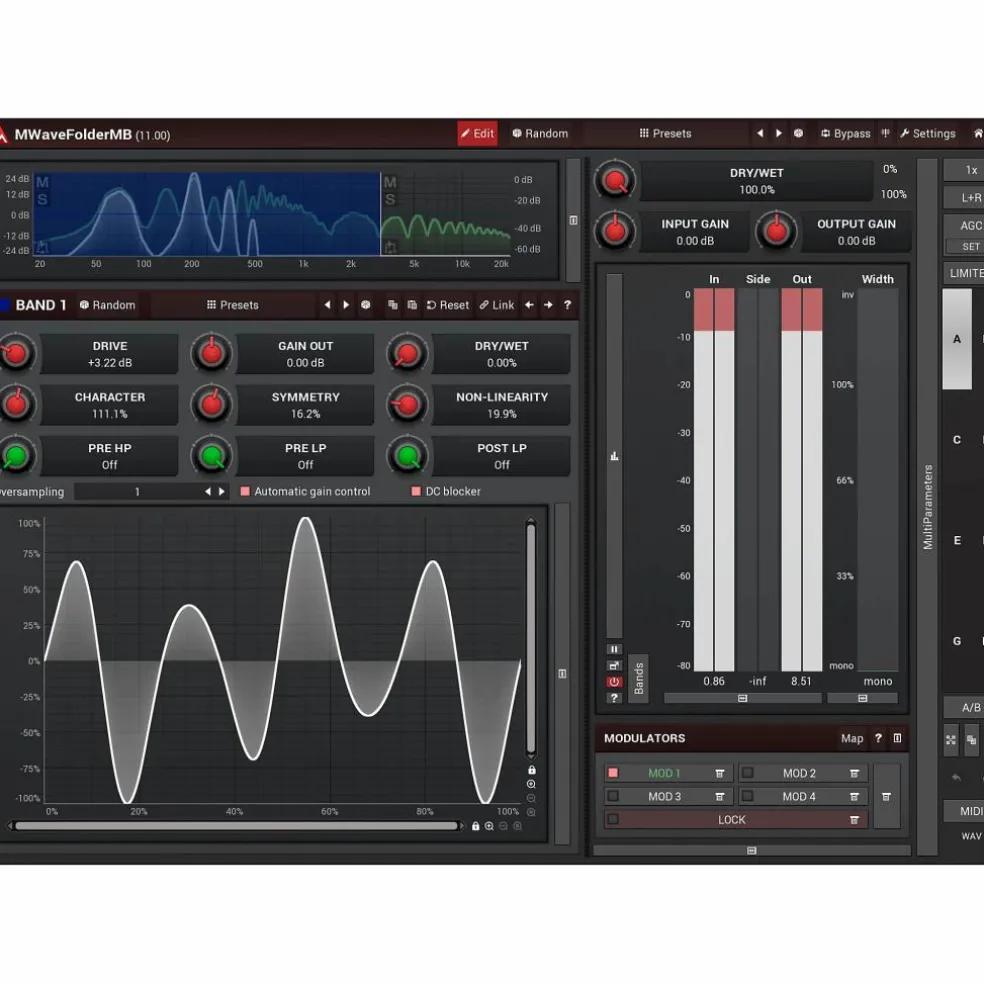Image resolution: width=984 pixels, height=984 pixels.
Task: Click the main DRY/WET knob
Action: [x=615, y=181]
